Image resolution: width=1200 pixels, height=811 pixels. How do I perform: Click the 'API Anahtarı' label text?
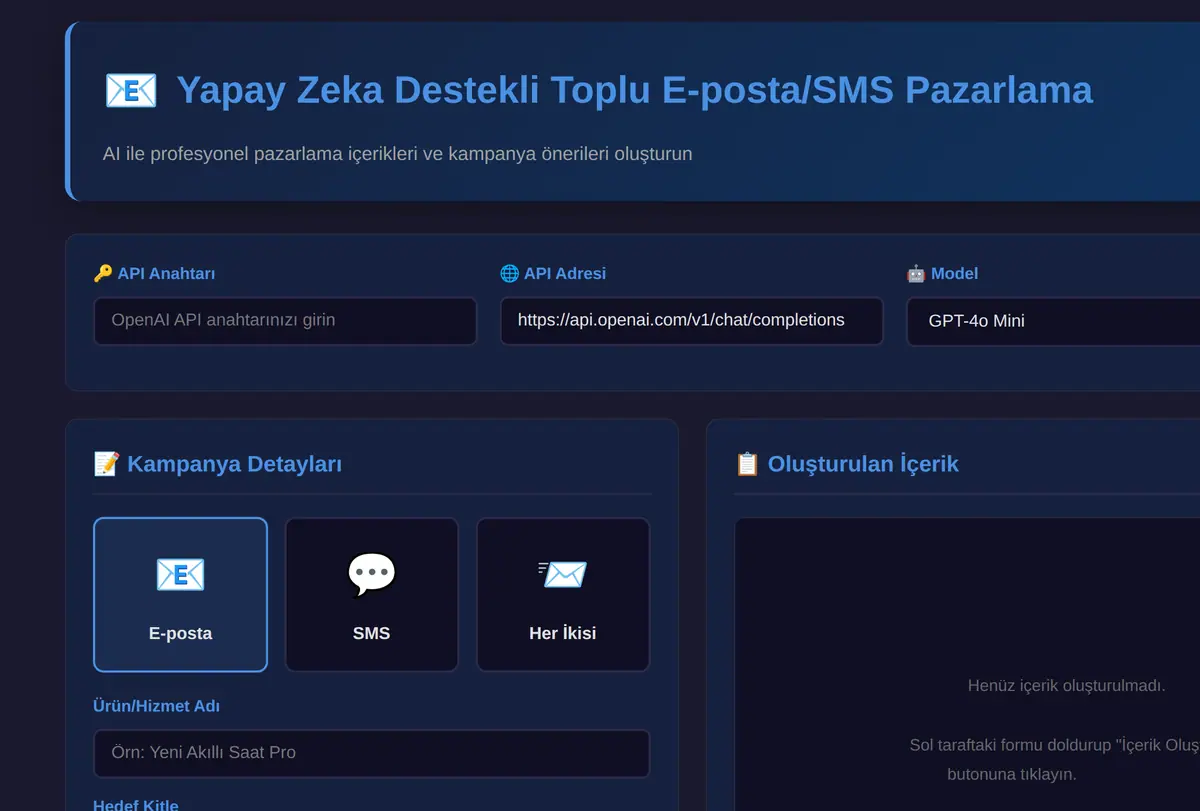[166, 273]
